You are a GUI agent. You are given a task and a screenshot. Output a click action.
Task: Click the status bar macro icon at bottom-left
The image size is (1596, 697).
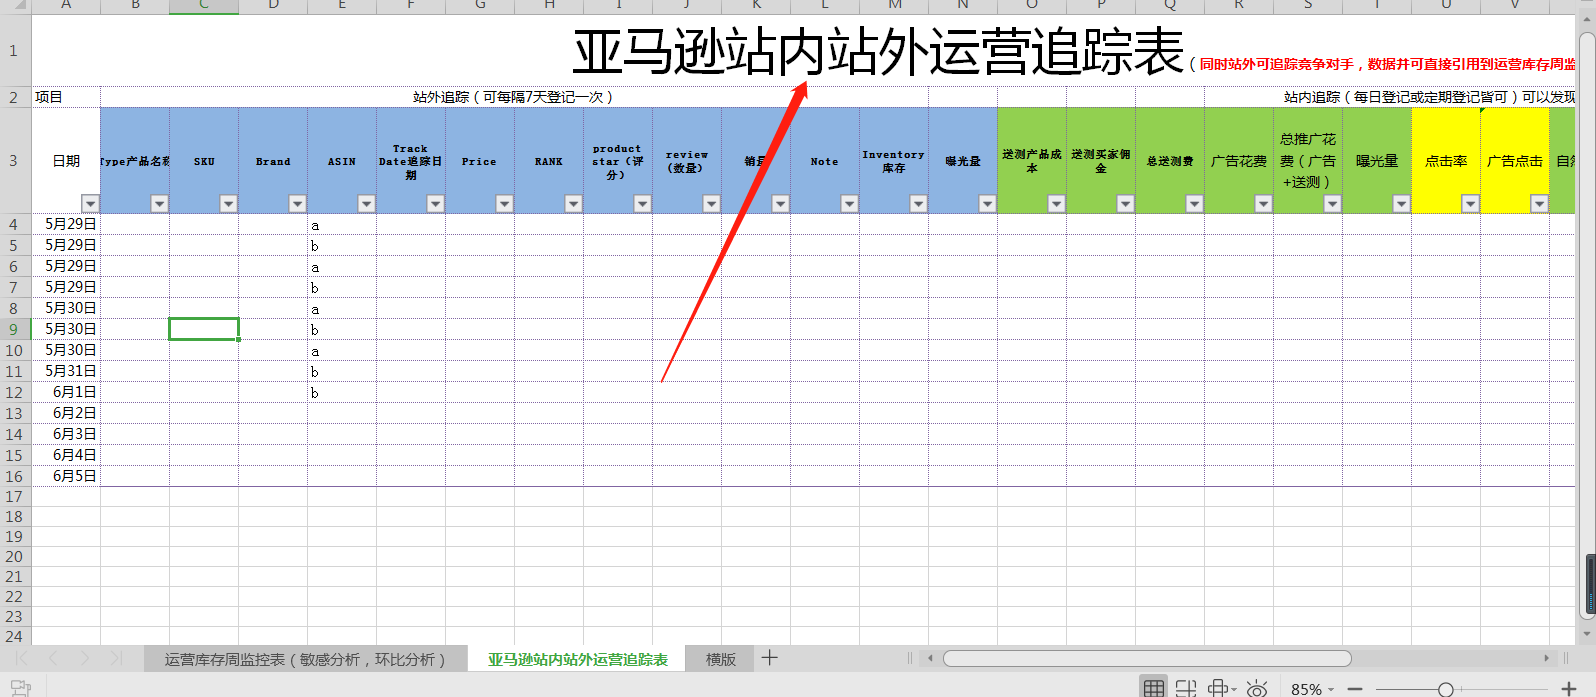(x=21, y=687)
